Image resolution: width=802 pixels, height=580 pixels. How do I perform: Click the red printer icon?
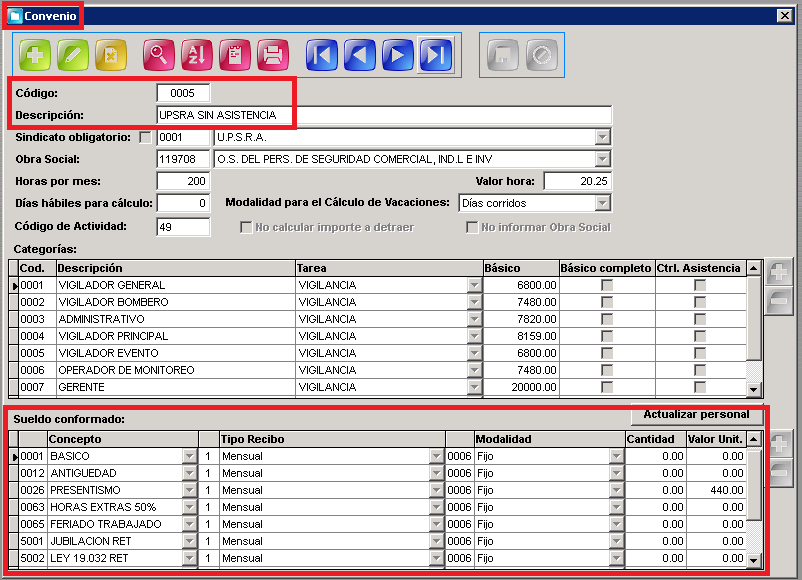pos(273,55)
